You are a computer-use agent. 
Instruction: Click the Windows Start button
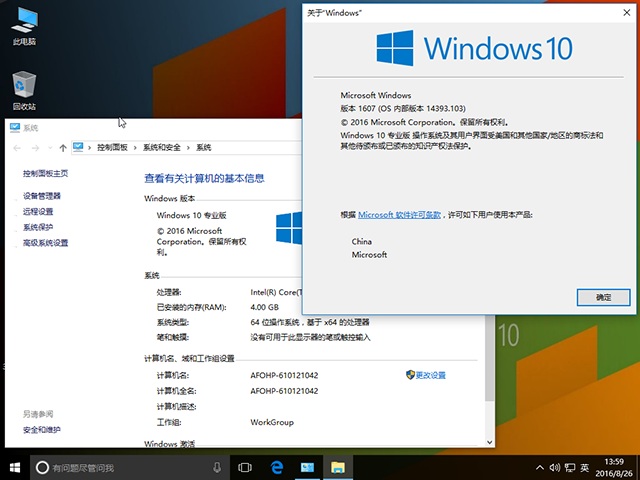tap(14, 467)
